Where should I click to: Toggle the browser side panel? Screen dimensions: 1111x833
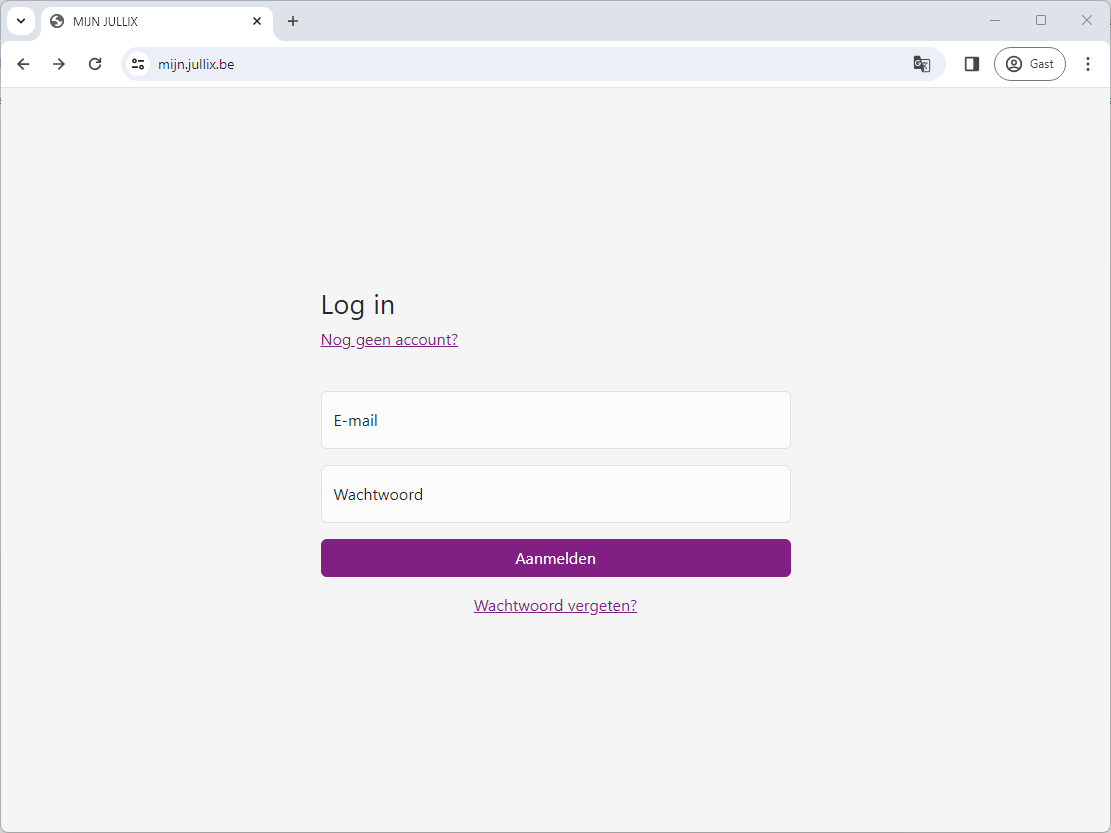[971, 64]
